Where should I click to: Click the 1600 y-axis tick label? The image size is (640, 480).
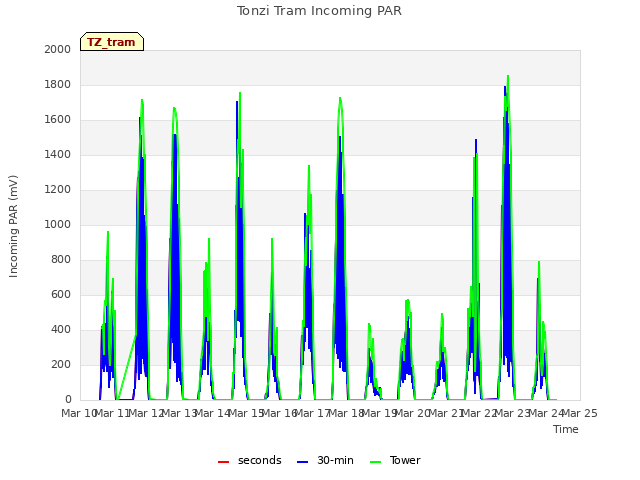pyautogui.click(x=58, y=120)
